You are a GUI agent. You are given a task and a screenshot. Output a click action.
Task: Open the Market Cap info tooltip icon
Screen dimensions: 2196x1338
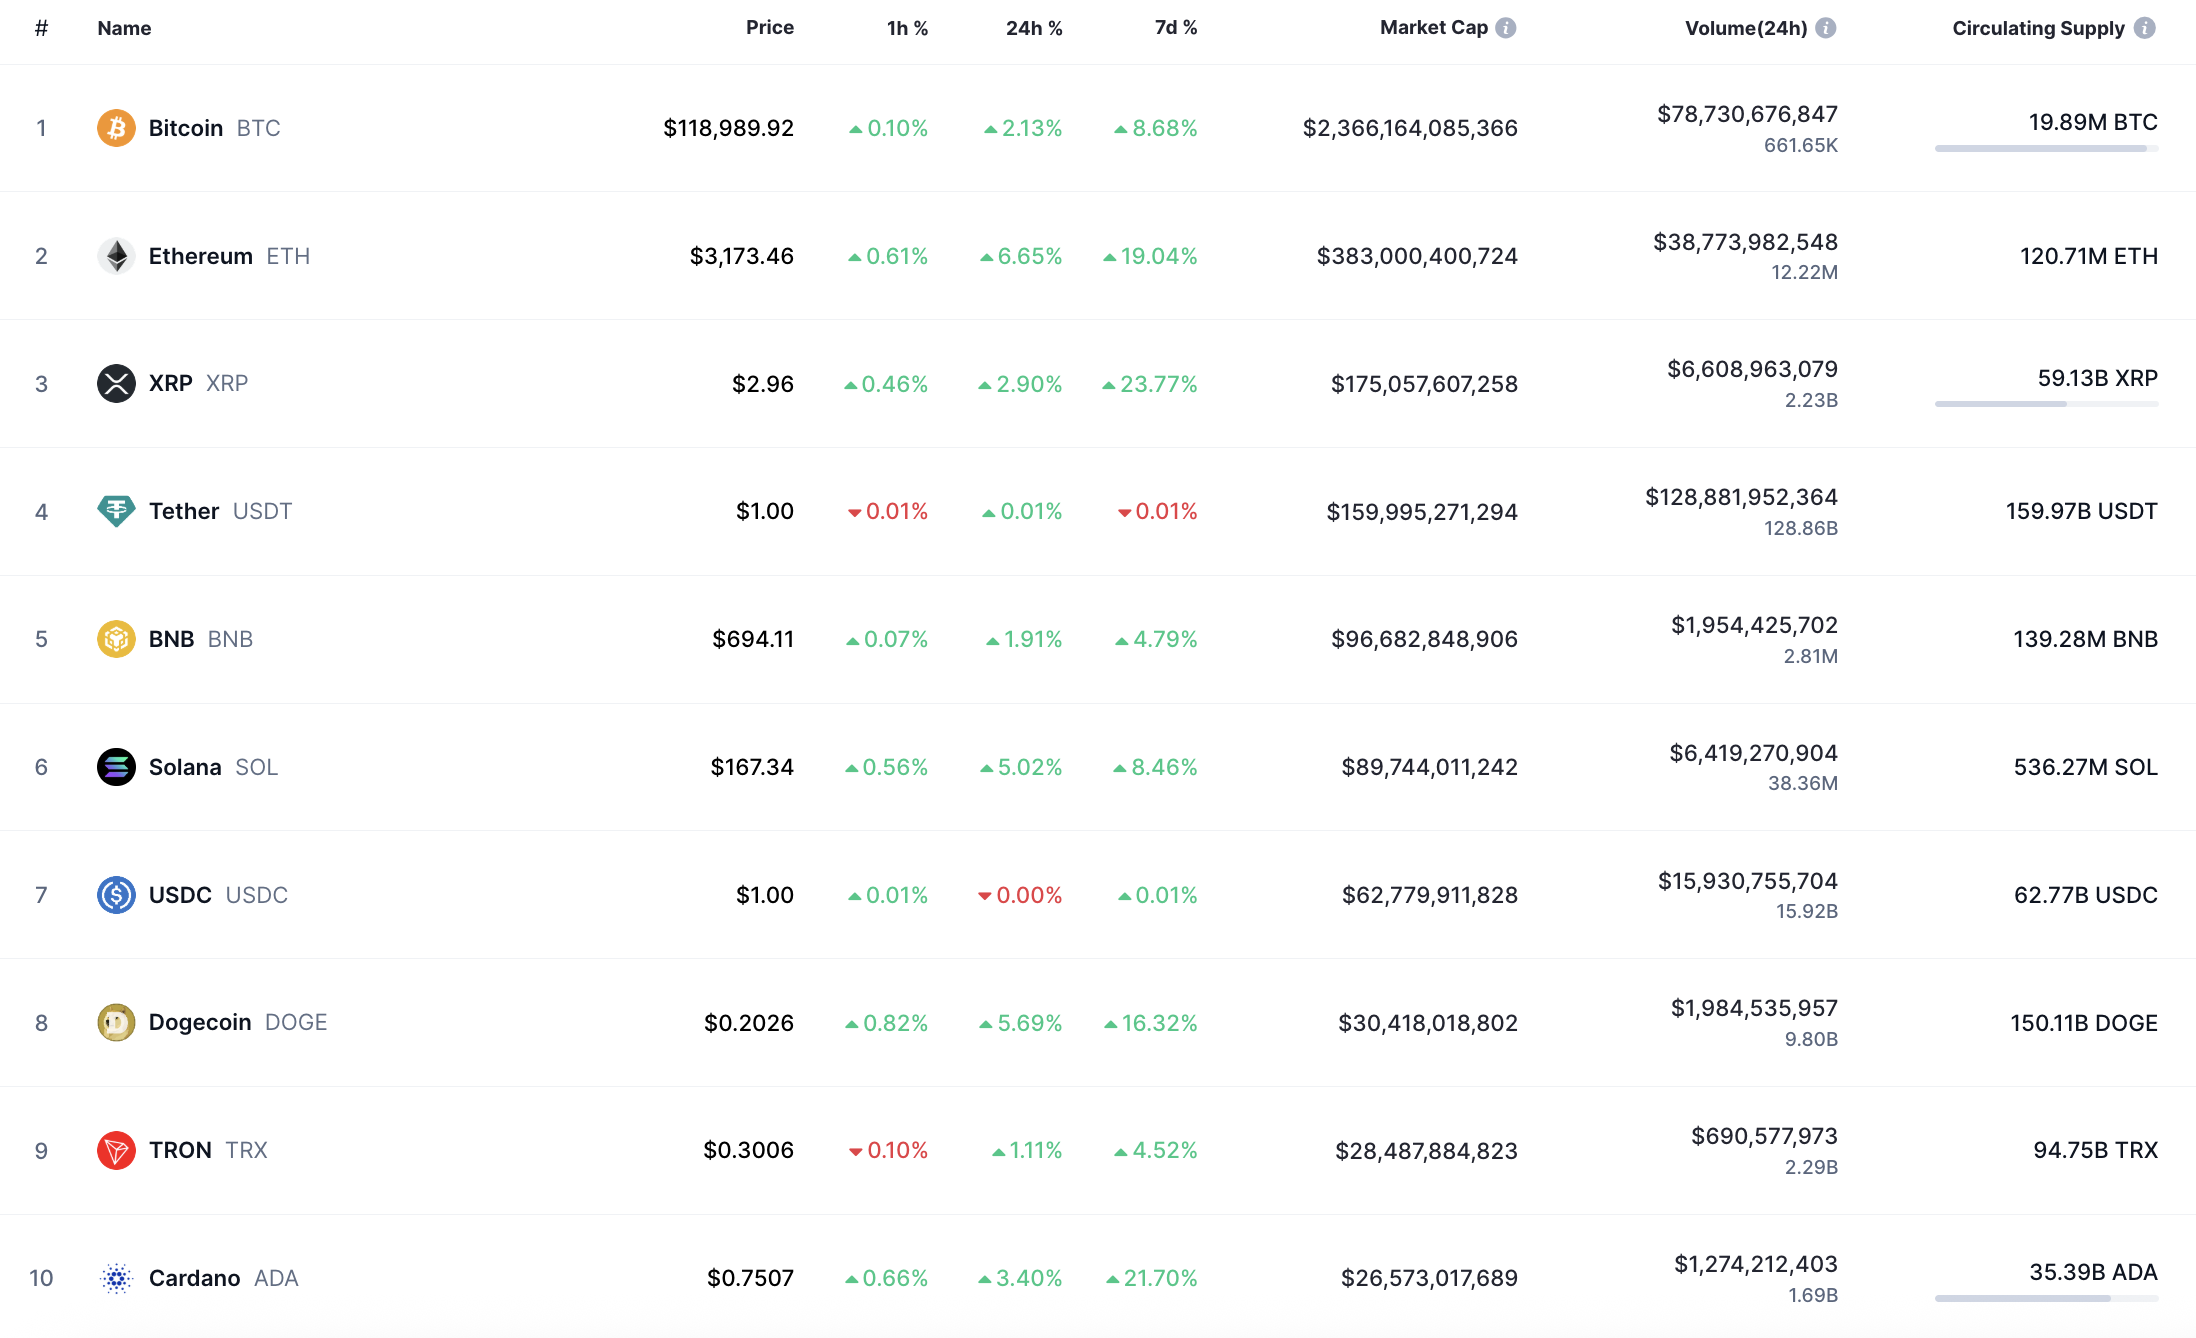point(1506,28)
